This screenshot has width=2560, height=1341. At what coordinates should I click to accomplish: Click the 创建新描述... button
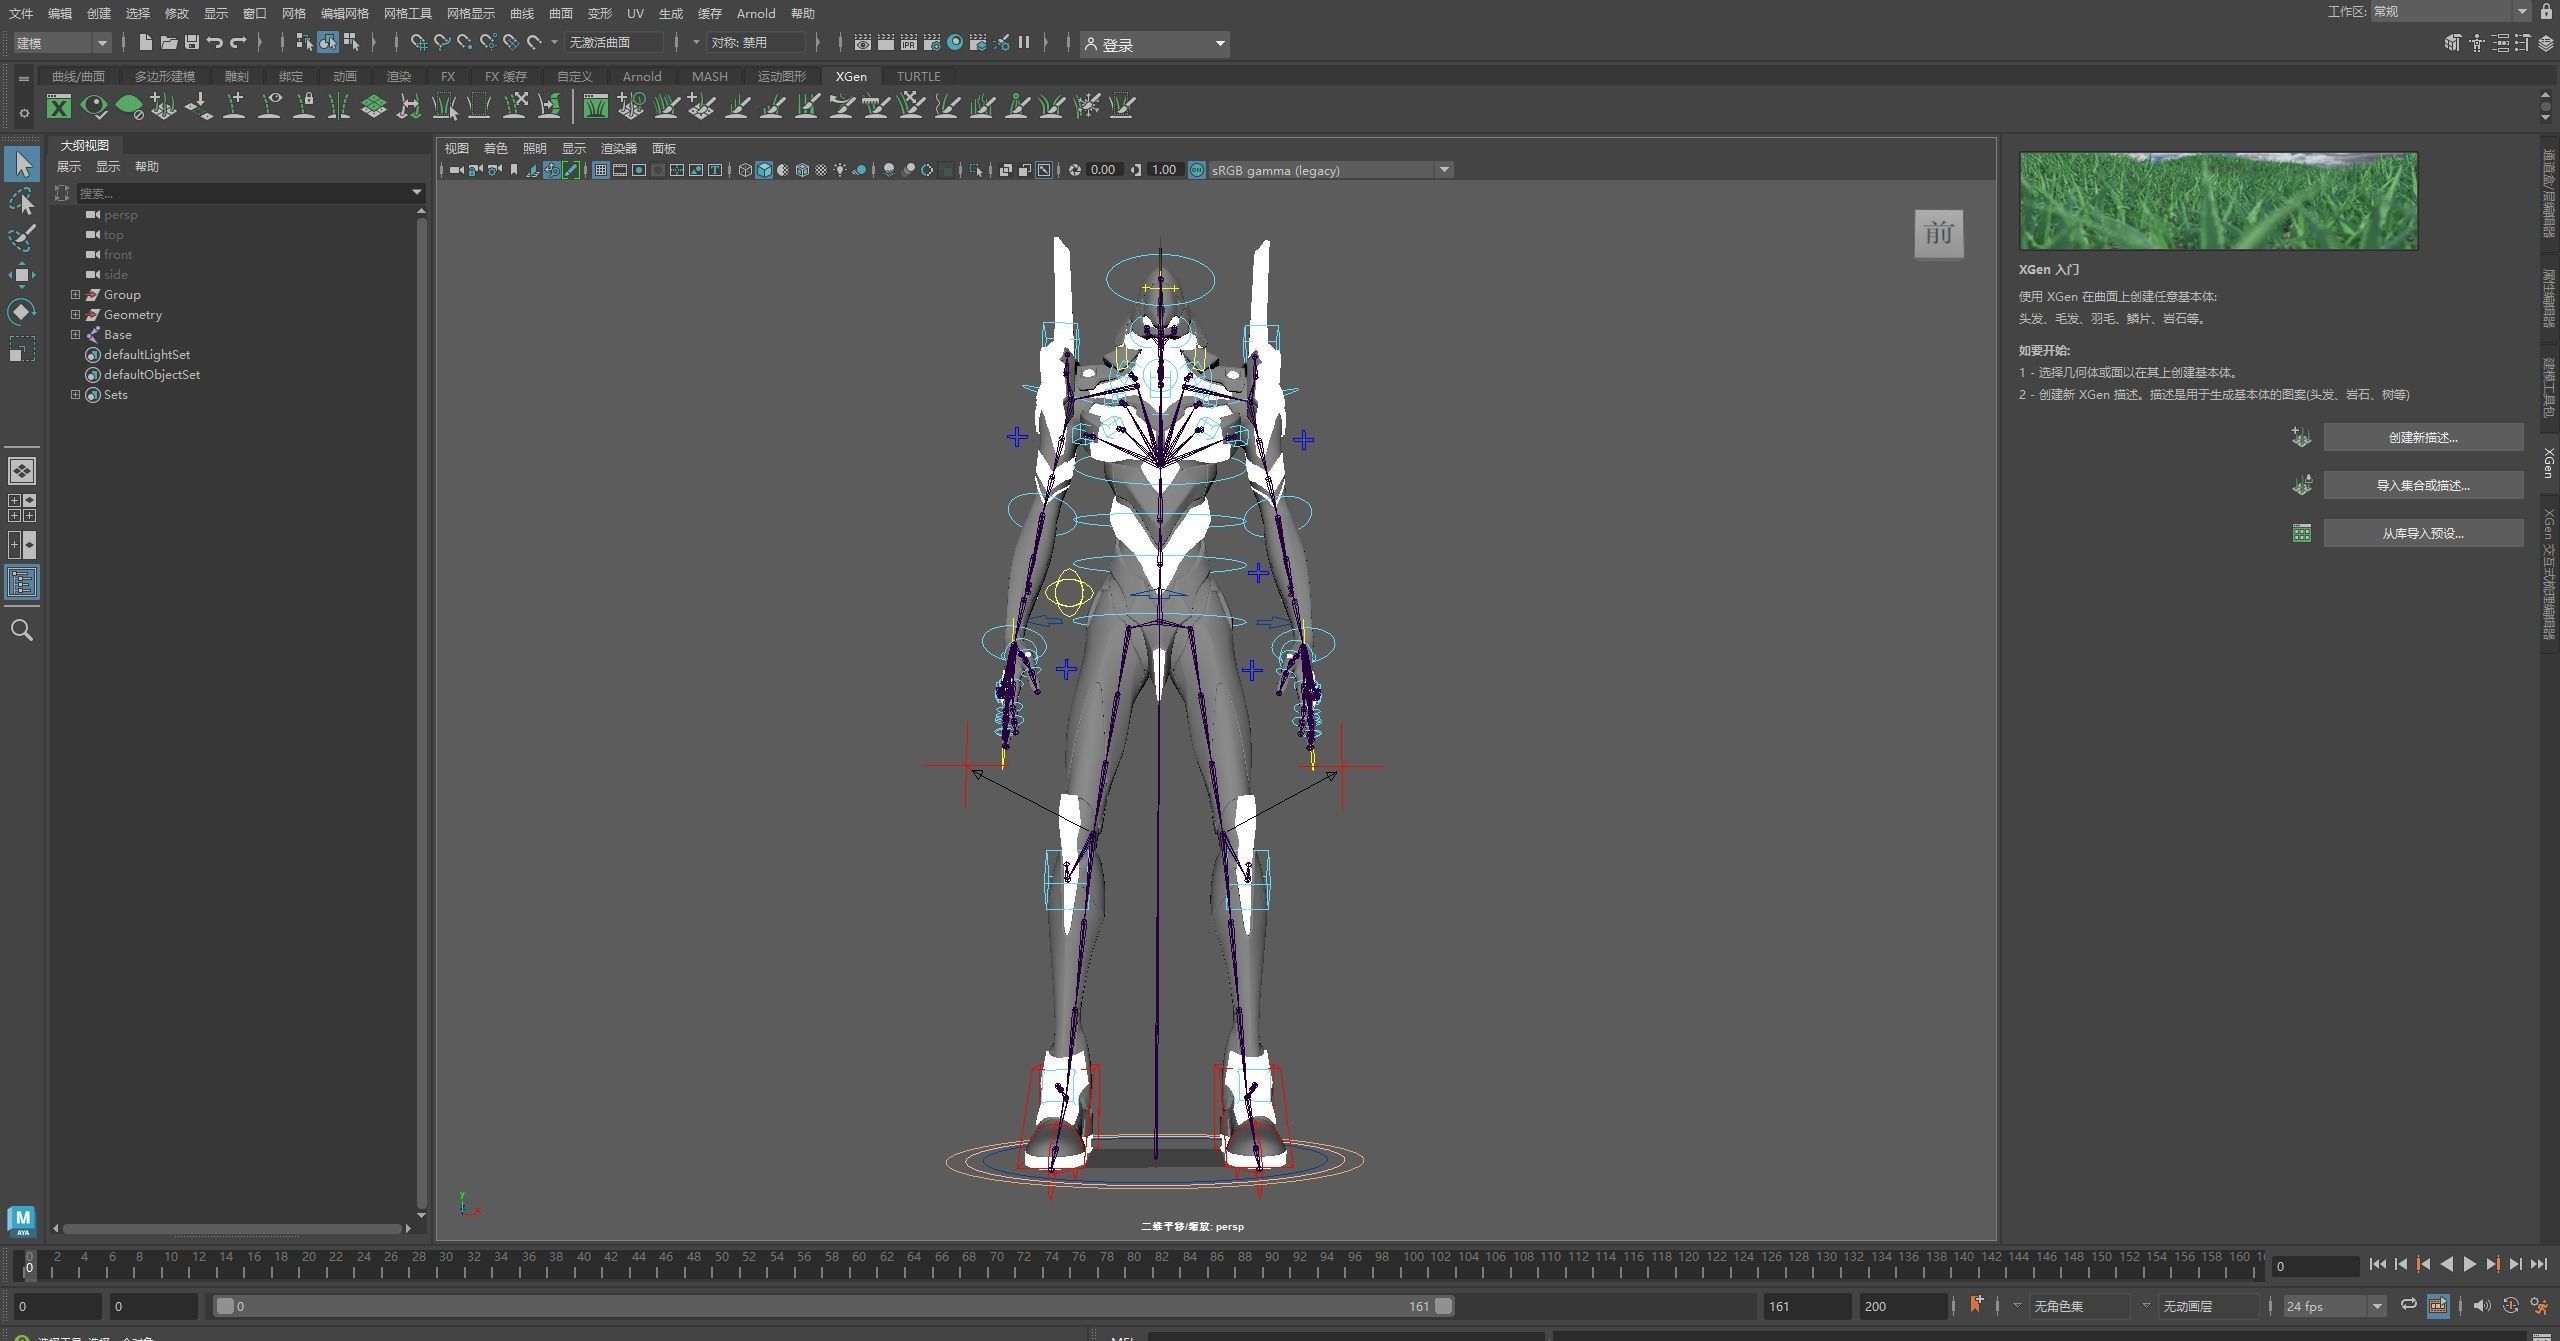click(x=2423, y=437)
